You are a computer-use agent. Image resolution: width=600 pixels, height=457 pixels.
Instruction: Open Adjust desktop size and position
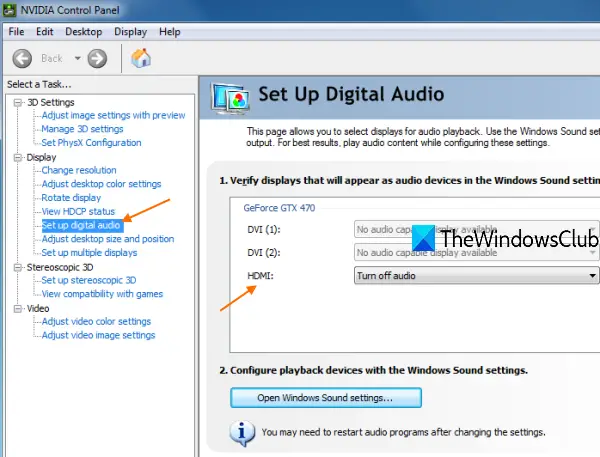(108, 239)
